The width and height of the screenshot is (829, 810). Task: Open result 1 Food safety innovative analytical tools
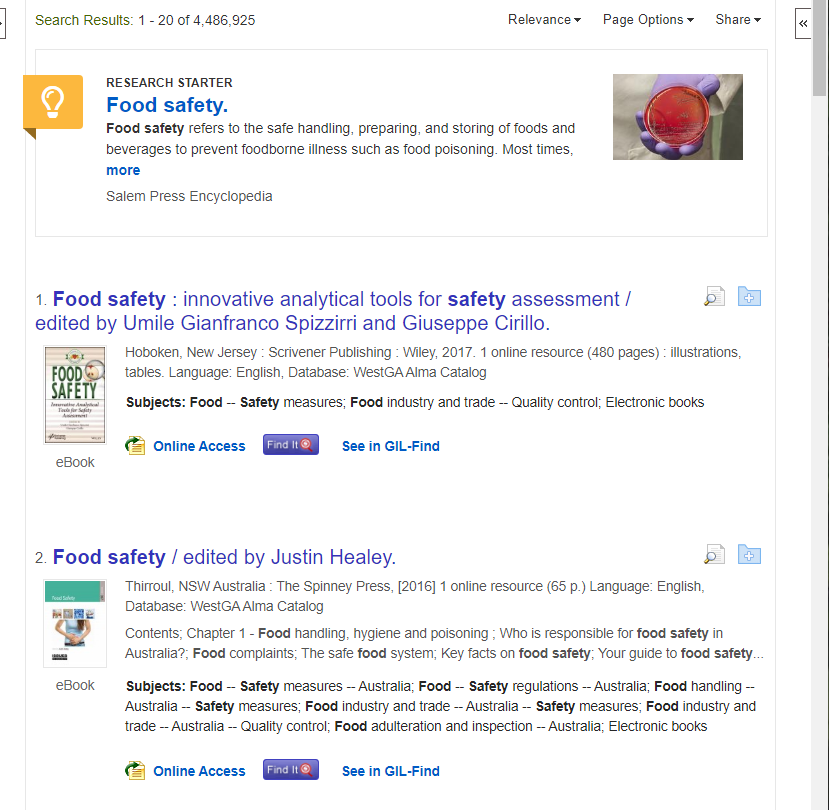click(x=333, y=311)
